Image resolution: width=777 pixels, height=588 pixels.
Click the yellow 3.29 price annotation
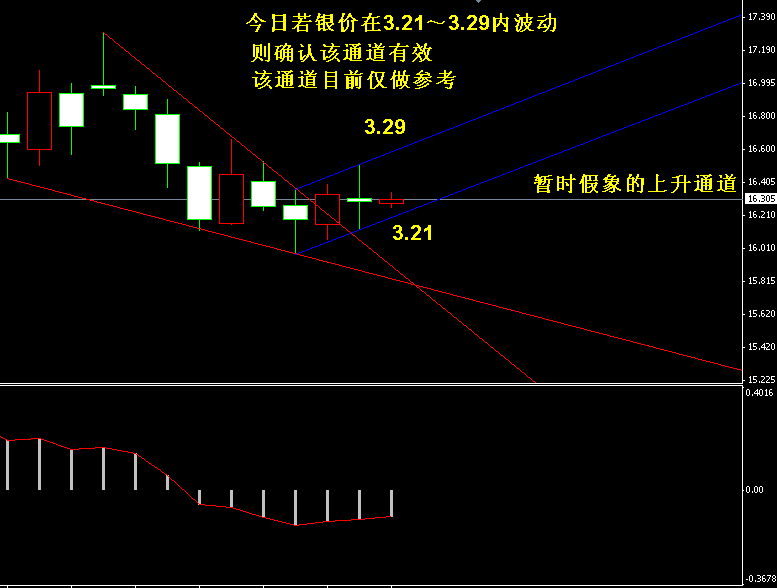click(x=384, y=127)
